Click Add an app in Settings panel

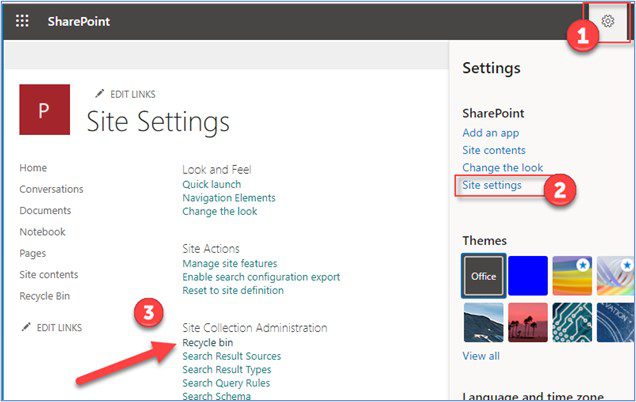[490, 133]
